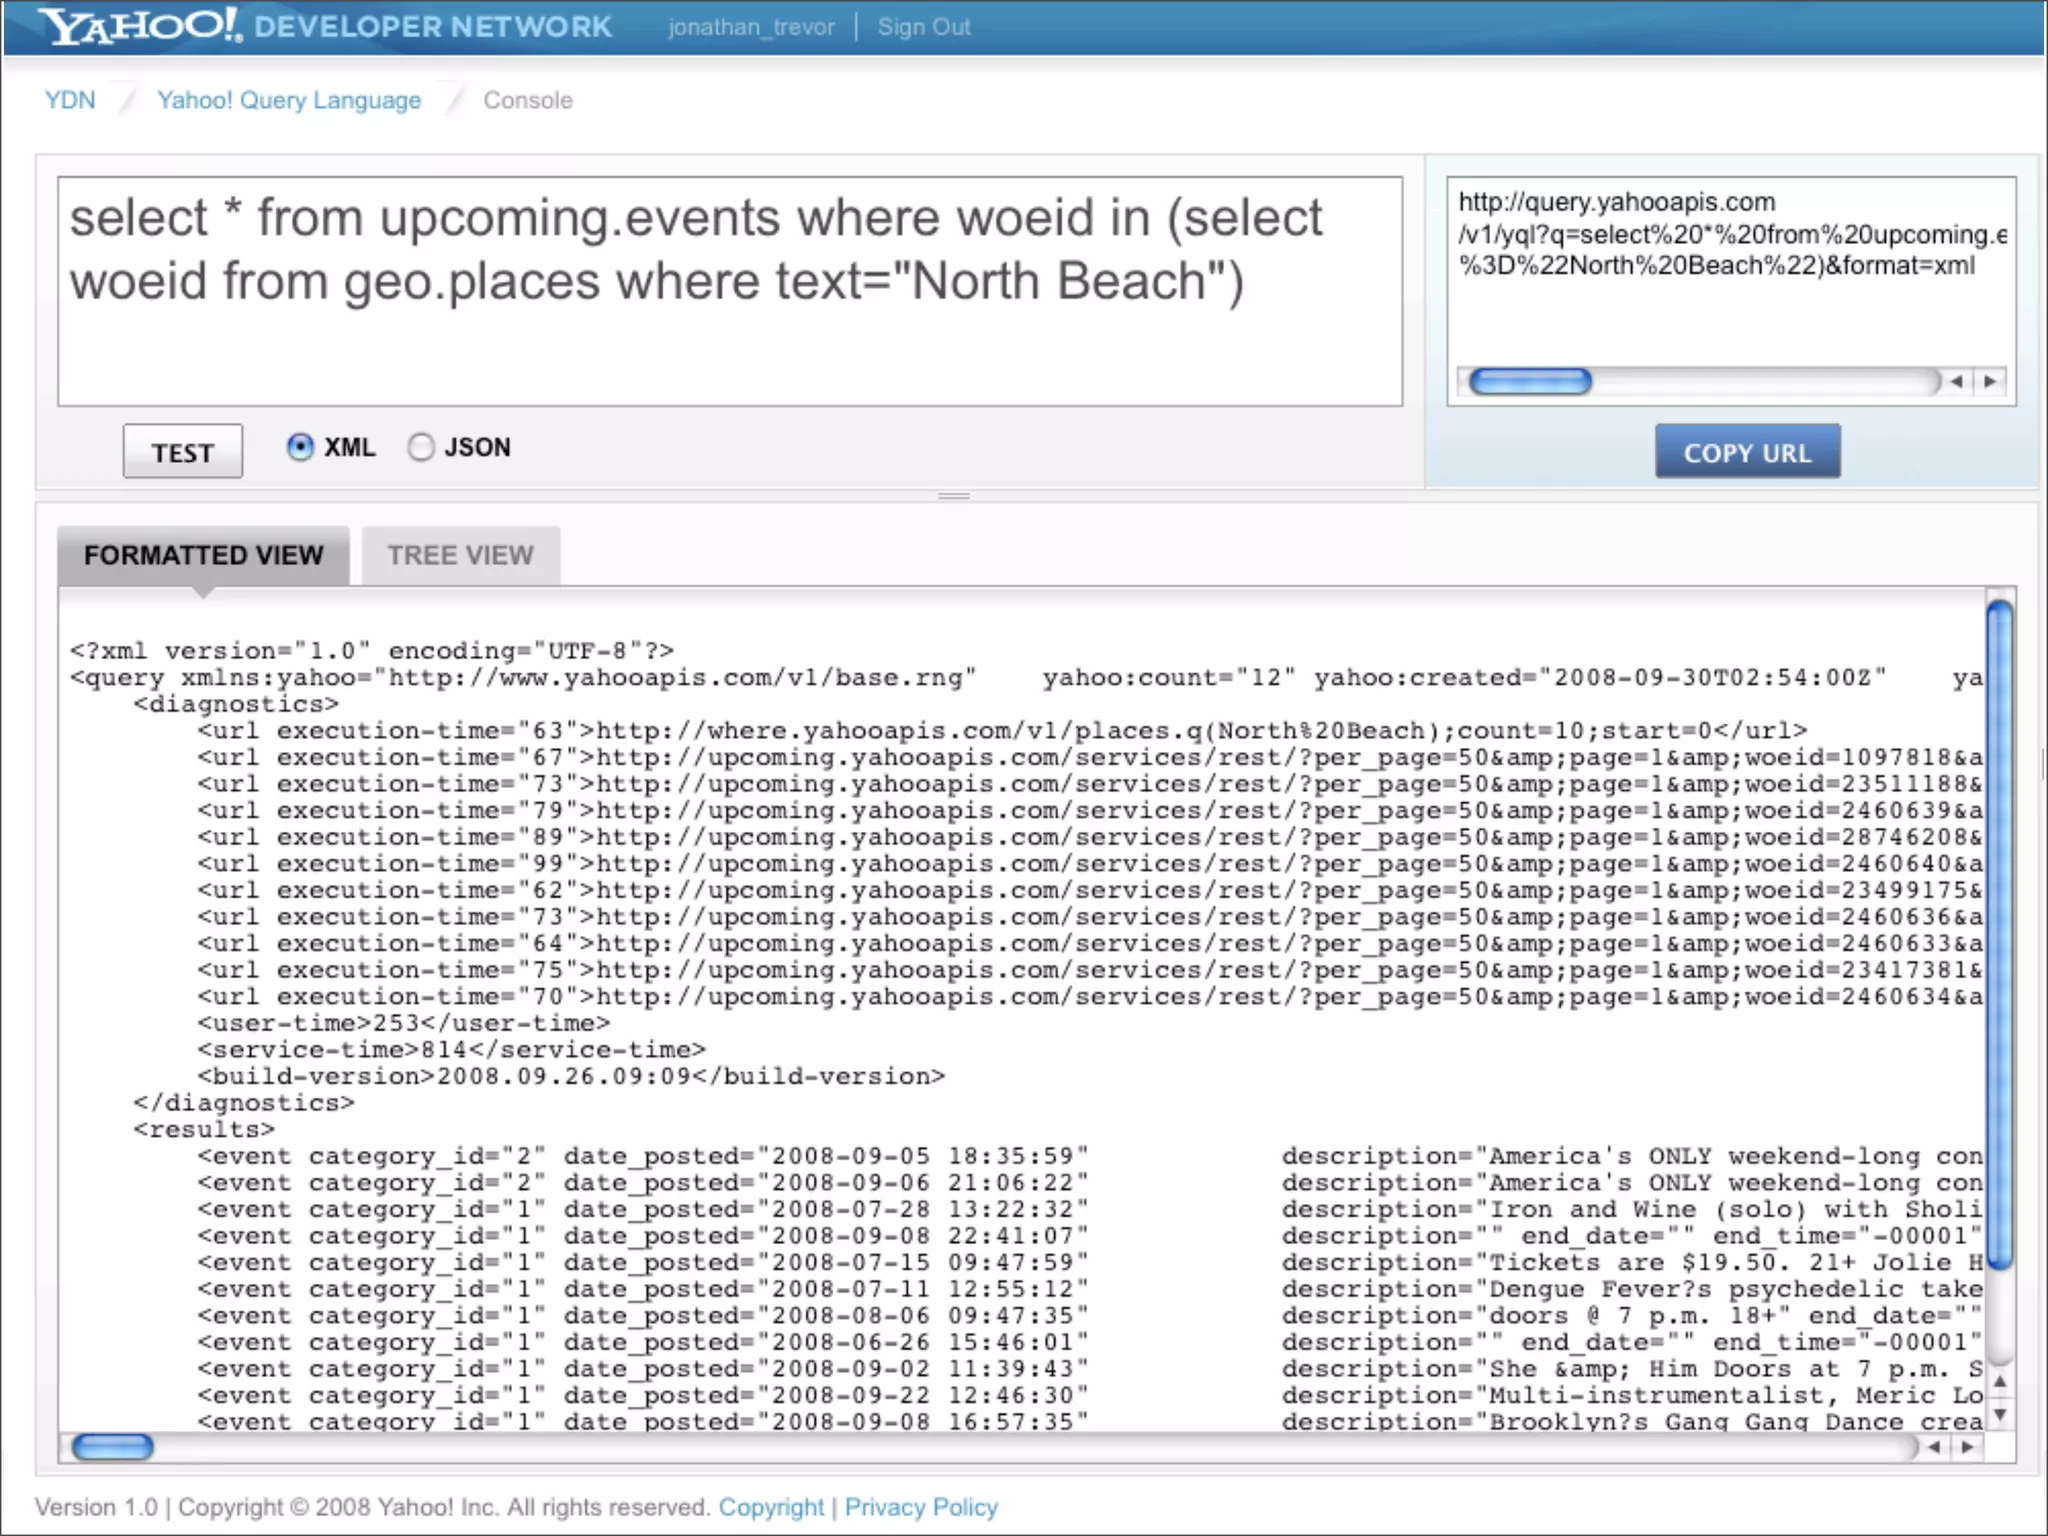
Task: Go to YDN breadcrumb link
Action: [70, 100]
